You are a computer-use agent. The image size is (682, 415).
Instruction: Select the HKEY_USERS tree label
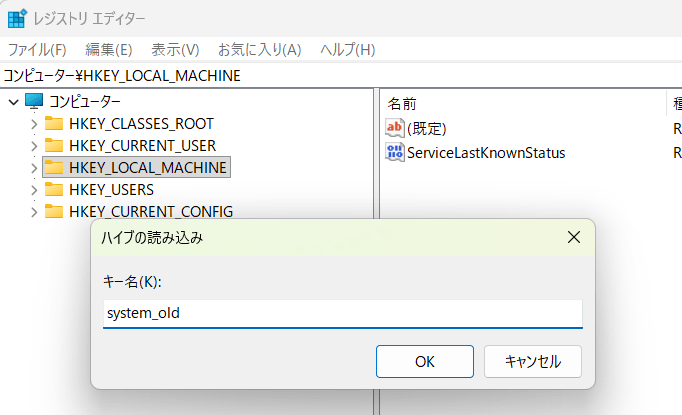coord(111,190)
